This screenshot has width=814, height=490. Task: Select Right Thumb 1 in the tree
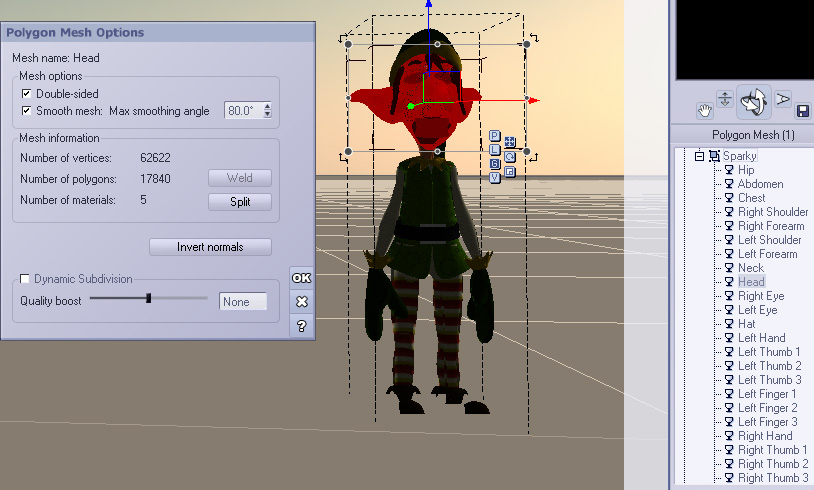point(772,450)
